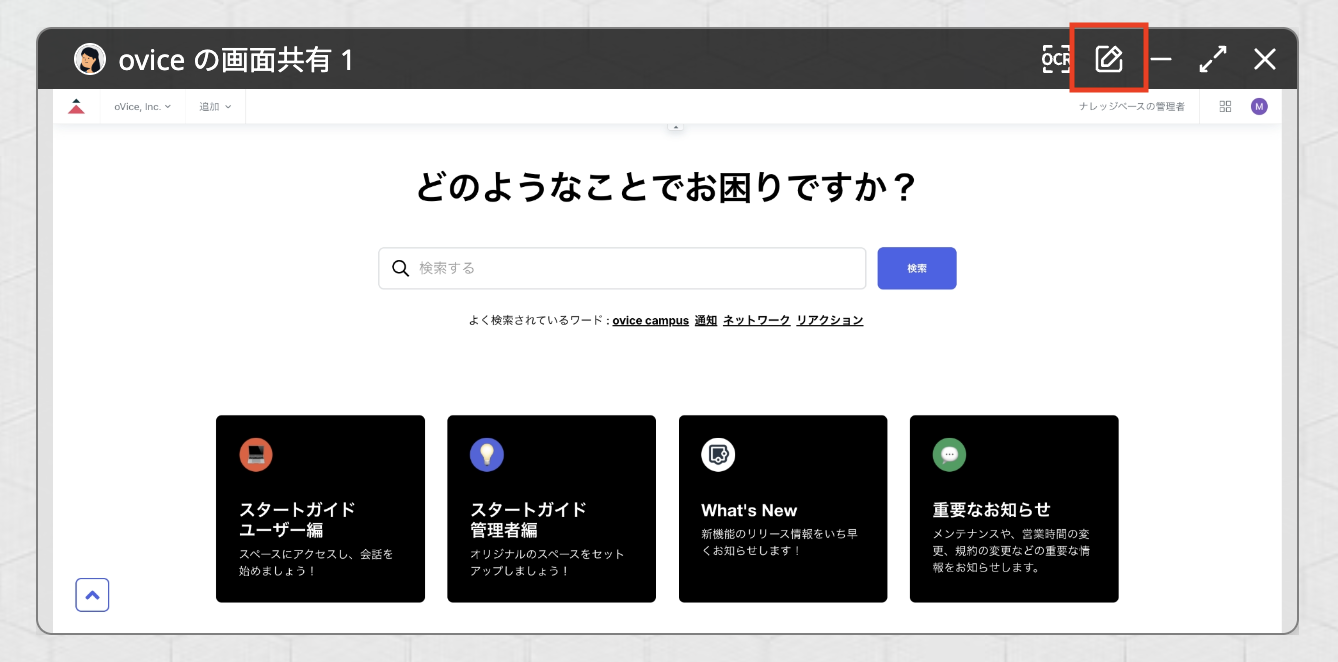Image resolution: width=1338 pixels, height=662 pixels.
Task: Activate the OCR capture icon in the title bar
Action: point(1056,58)
